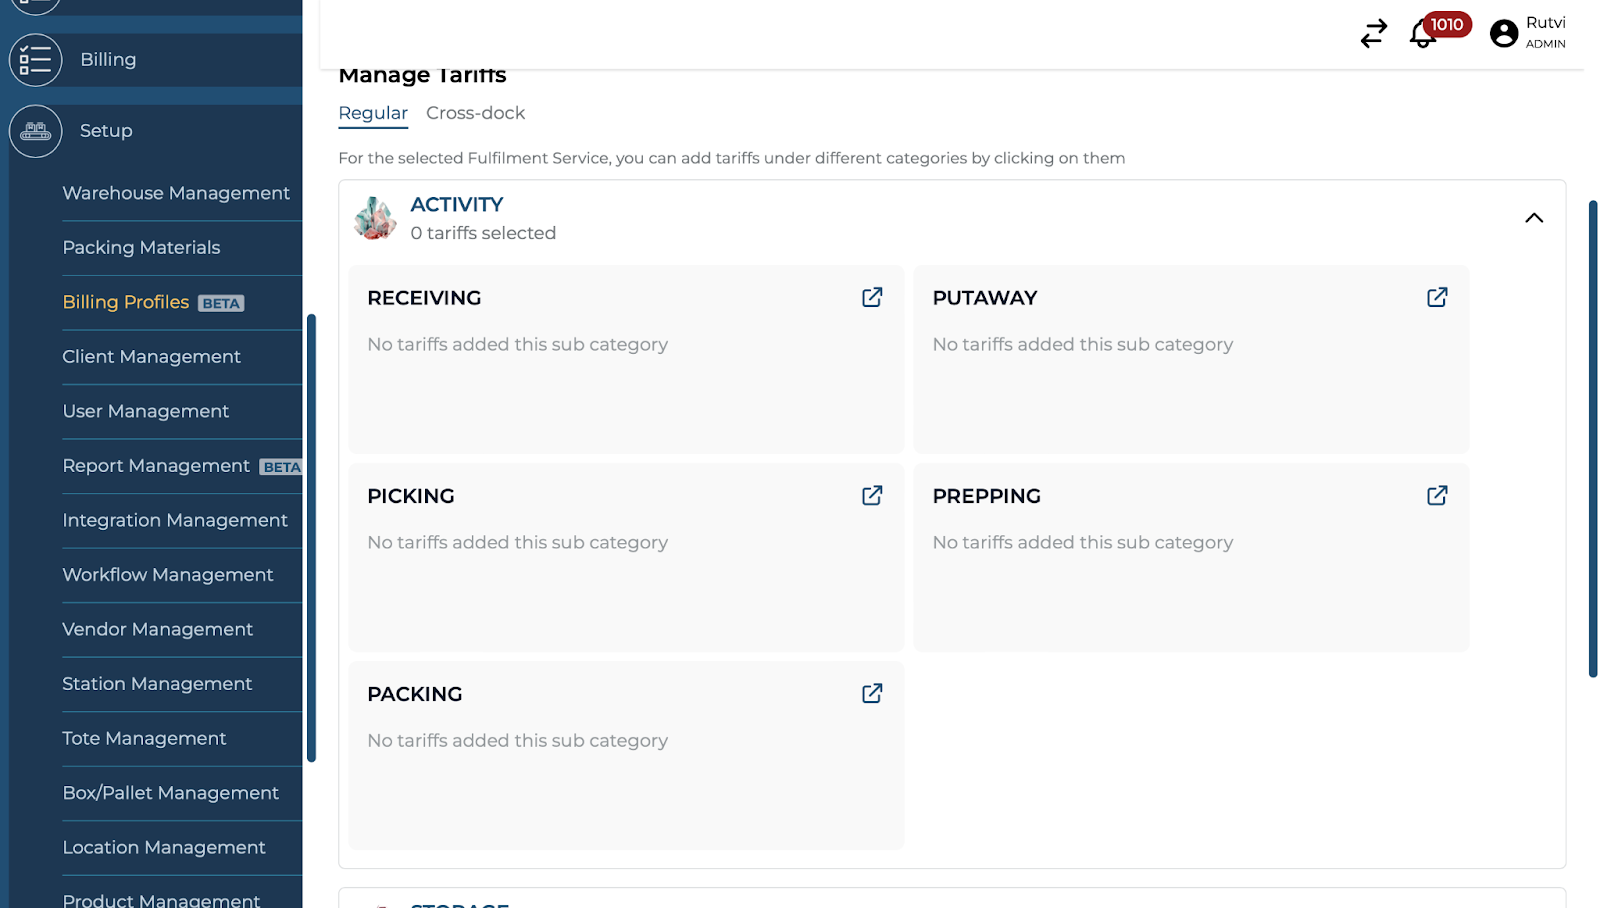Open Warehouse Management in sidebar
The image size is (1600, 908).
point(176,193)
